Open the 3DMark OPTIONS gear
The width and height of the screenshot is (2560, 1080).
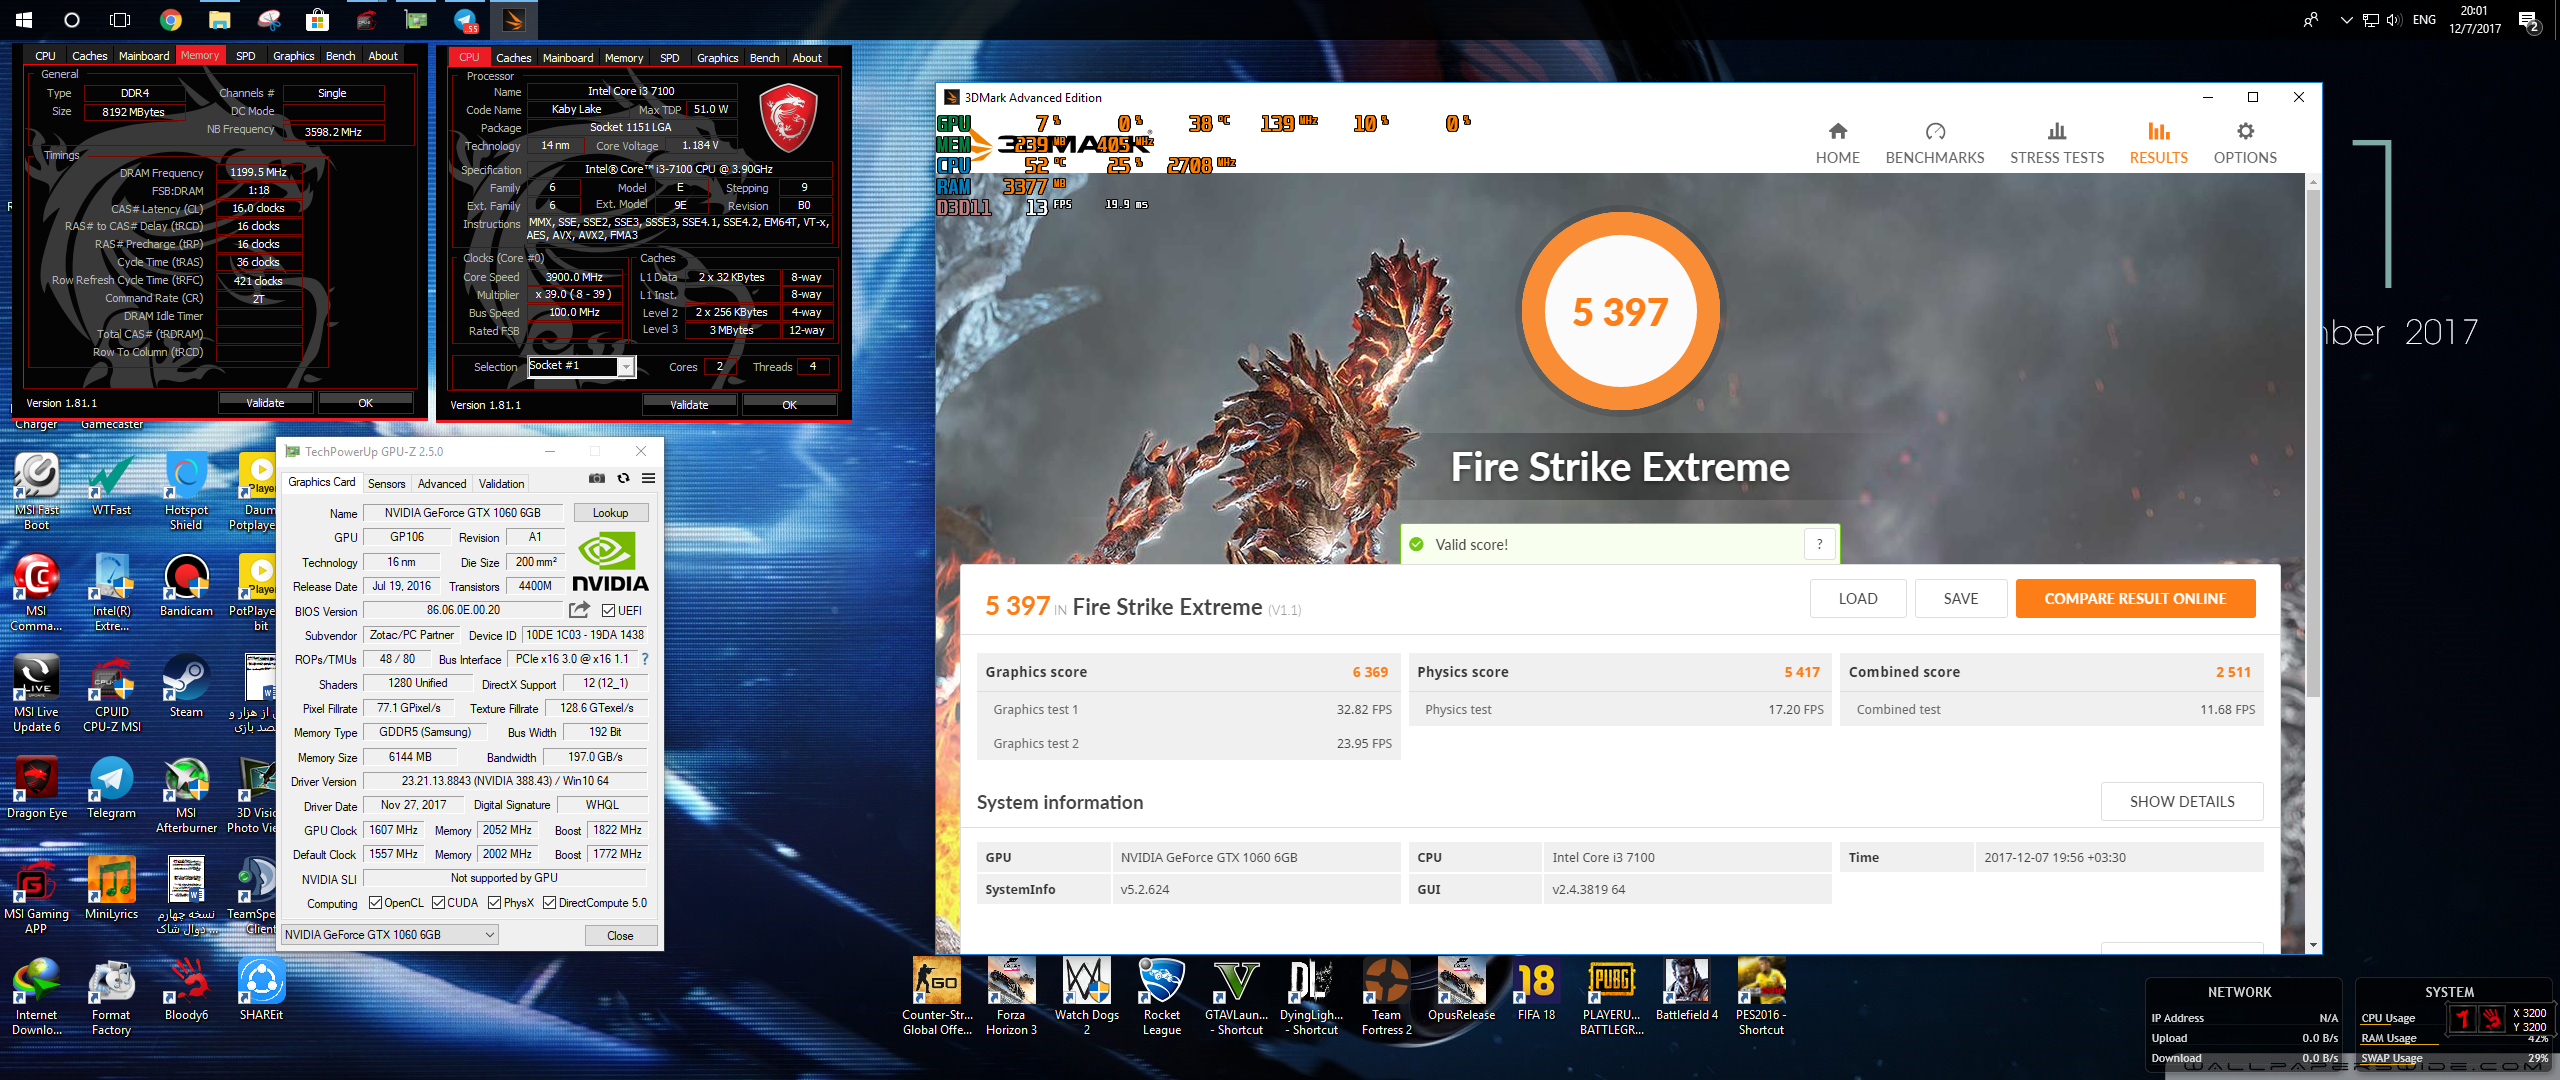(2245, 144)
